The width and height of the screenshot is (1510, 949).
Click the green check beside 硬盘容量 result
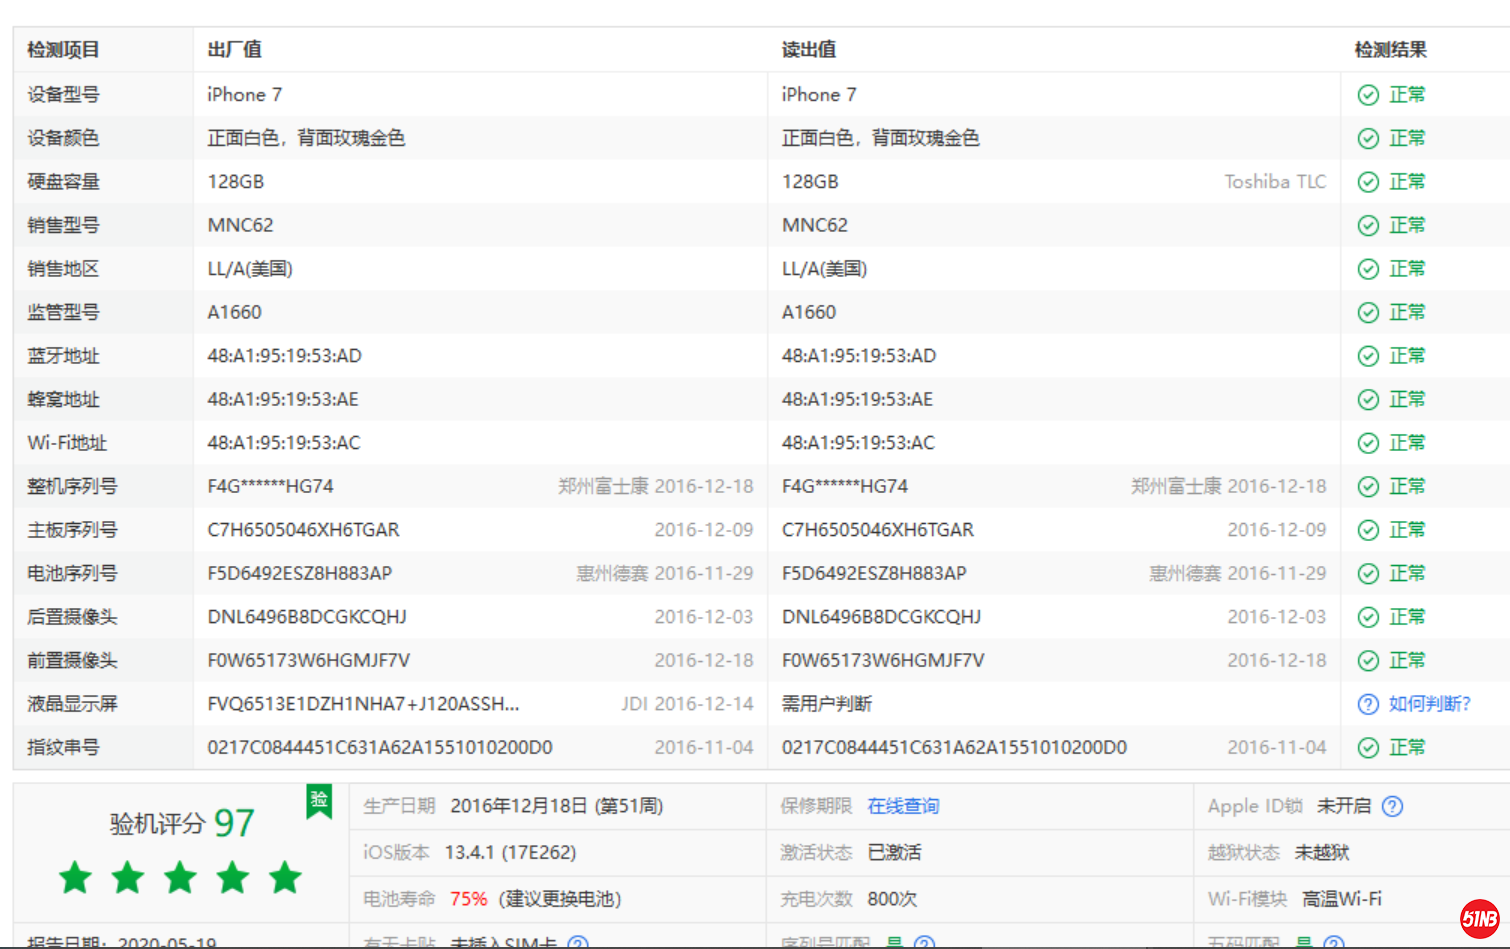coord(1367,181)
